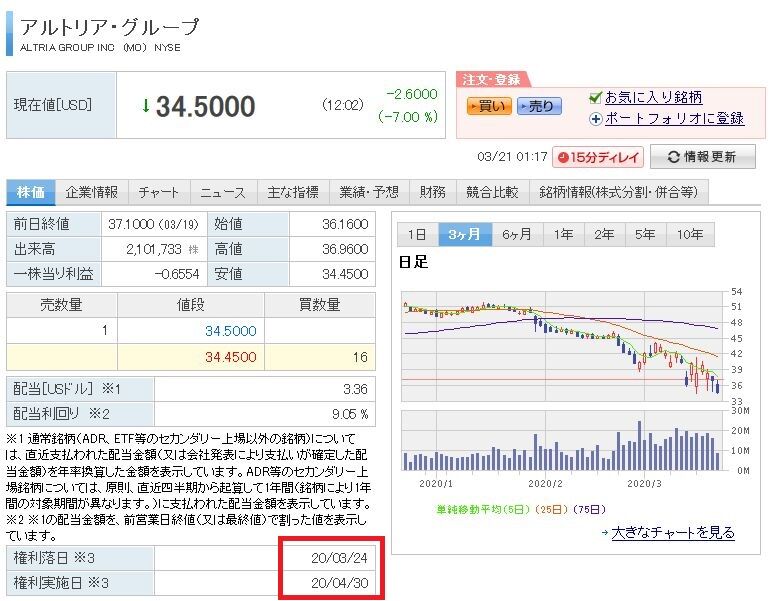This screenshot has width=771, height=601.
Task: Click the 現在値[USD] label
Action: point(53,105)
